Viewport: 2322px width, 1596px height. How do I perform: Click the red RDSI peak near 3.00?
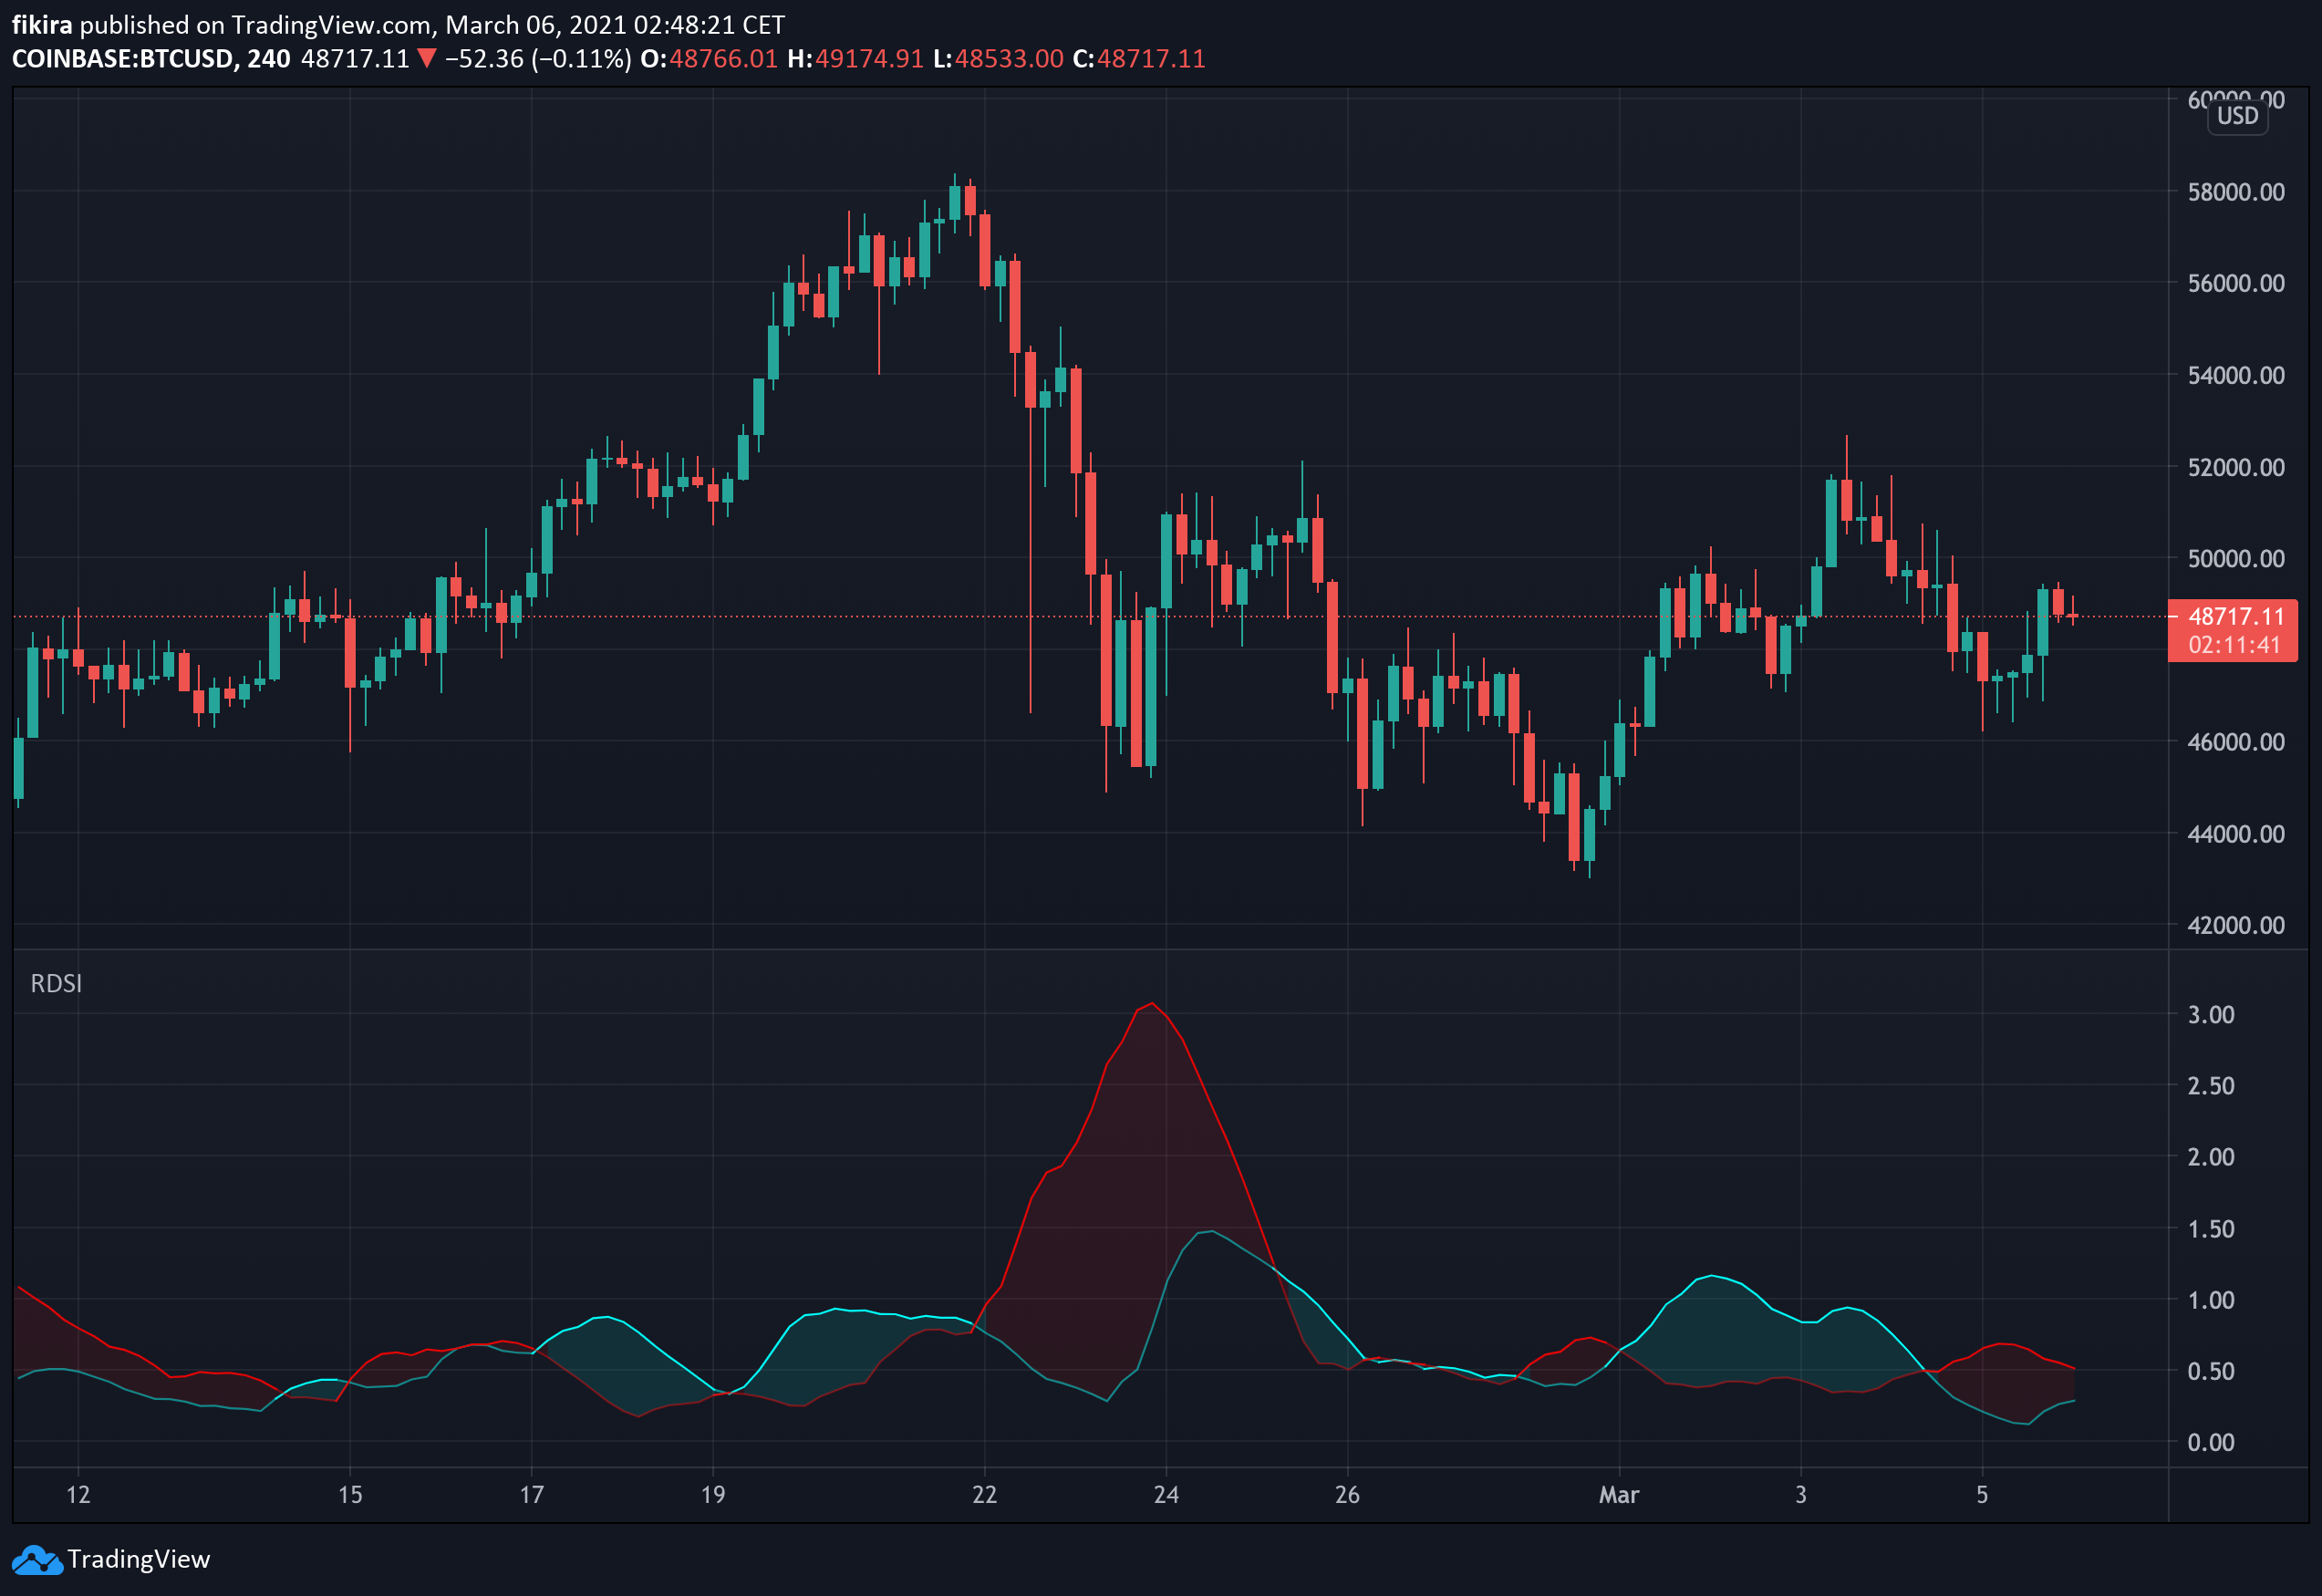(1152, 1004)
